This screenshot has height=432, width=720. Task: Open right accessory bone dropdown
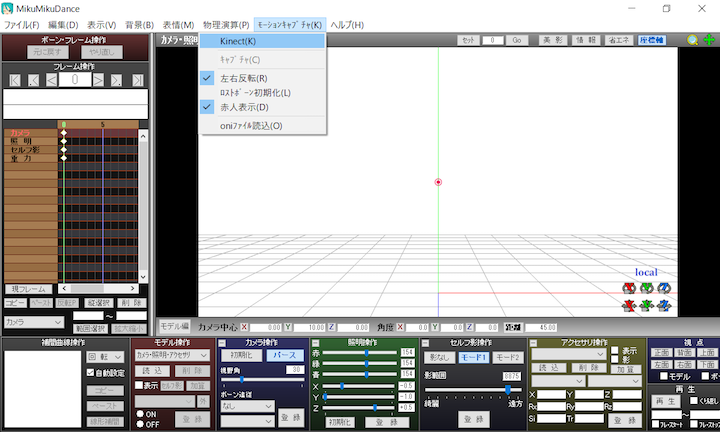click(614, 381)
